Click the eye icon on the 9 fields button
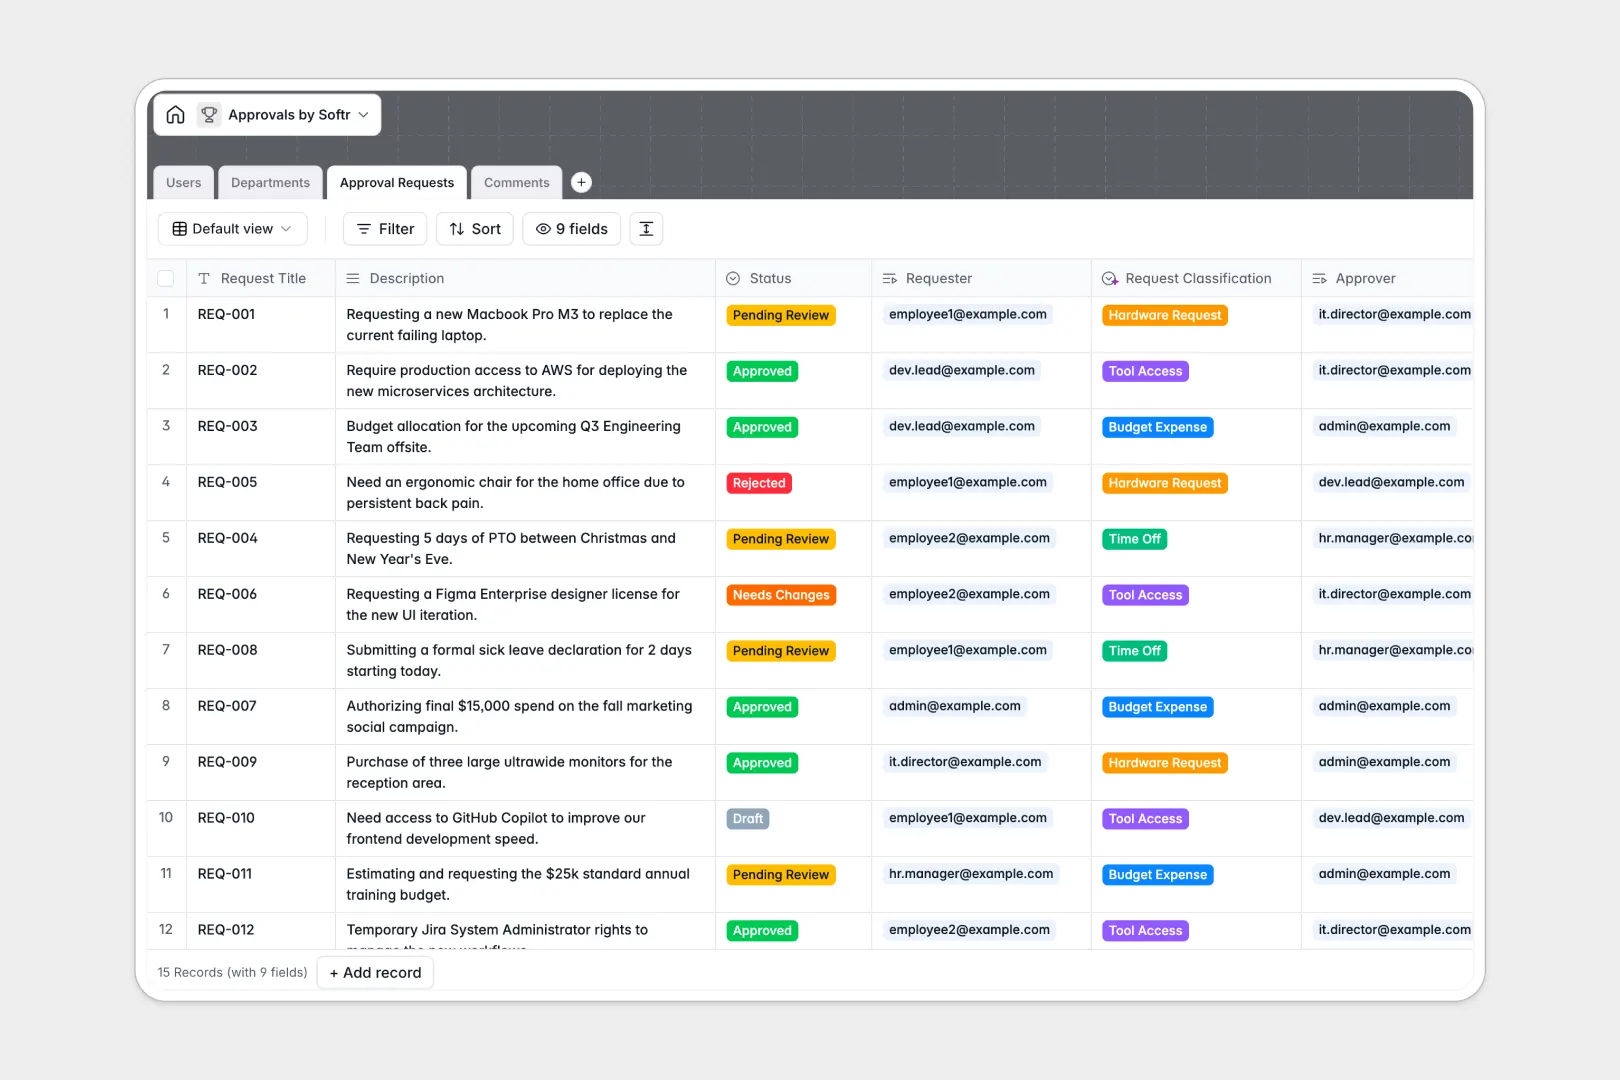The height and width of the screenshot is (1080, 1620). click(543, 228)
